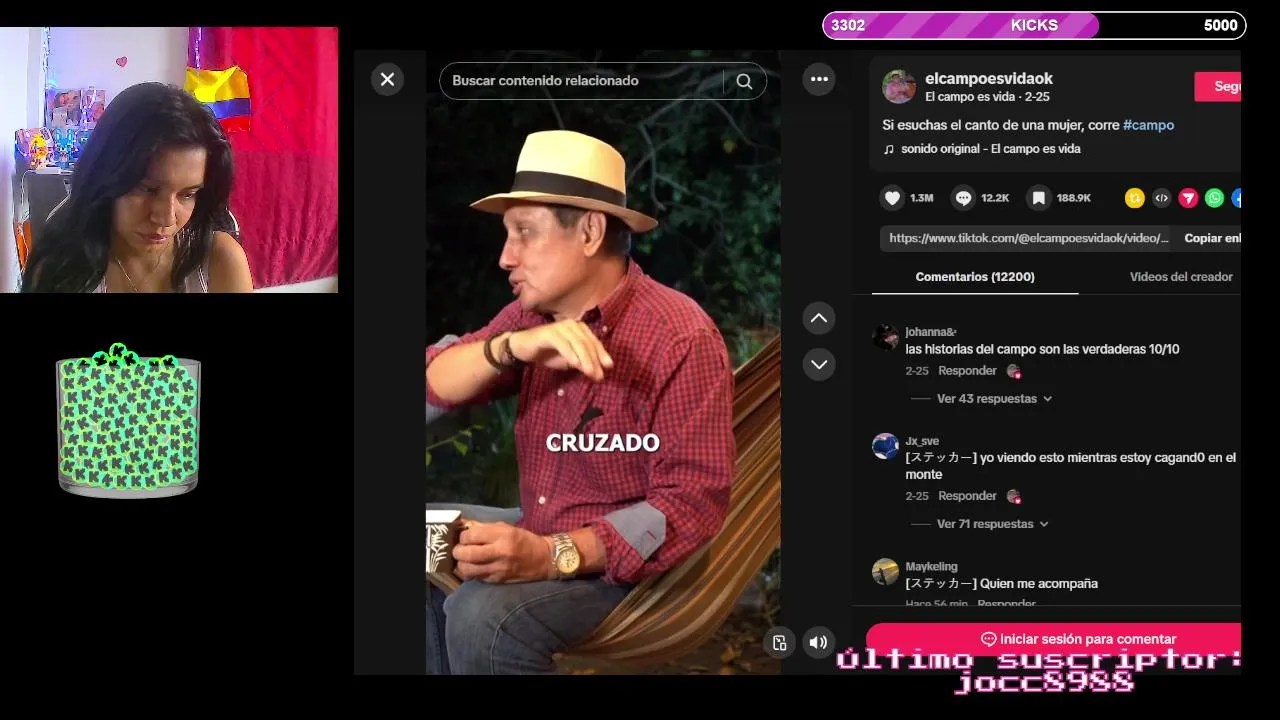Viewport: 1280px width, 720px height.
Task: Share to WhatsApp with green icon
Action: [x=1214, y=198]
